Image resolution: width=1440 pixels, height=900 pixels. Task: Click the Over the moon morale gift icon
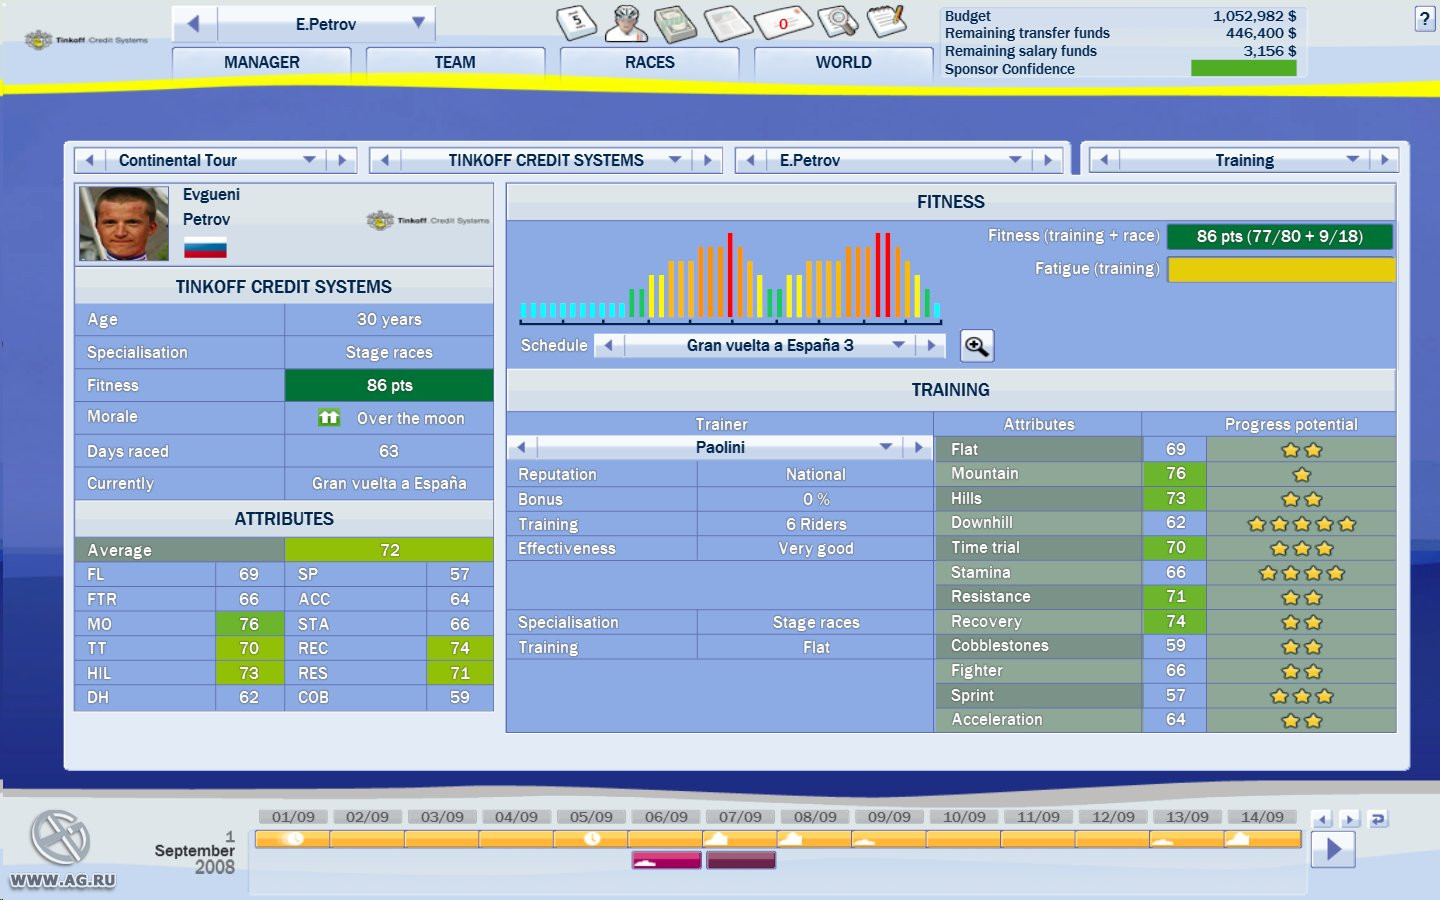(329, 417)
